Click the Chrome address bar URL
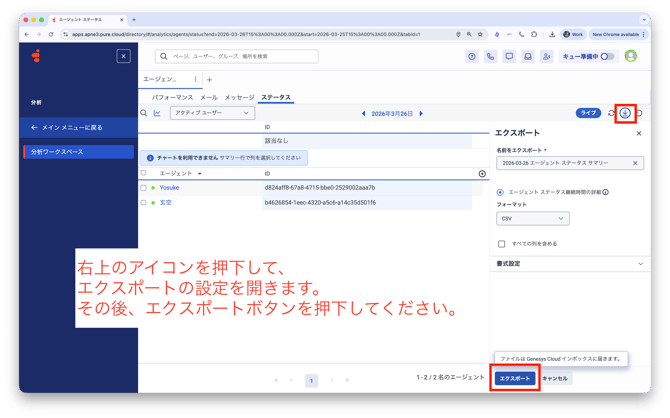The image size is (670, 418). pos(246,34)
